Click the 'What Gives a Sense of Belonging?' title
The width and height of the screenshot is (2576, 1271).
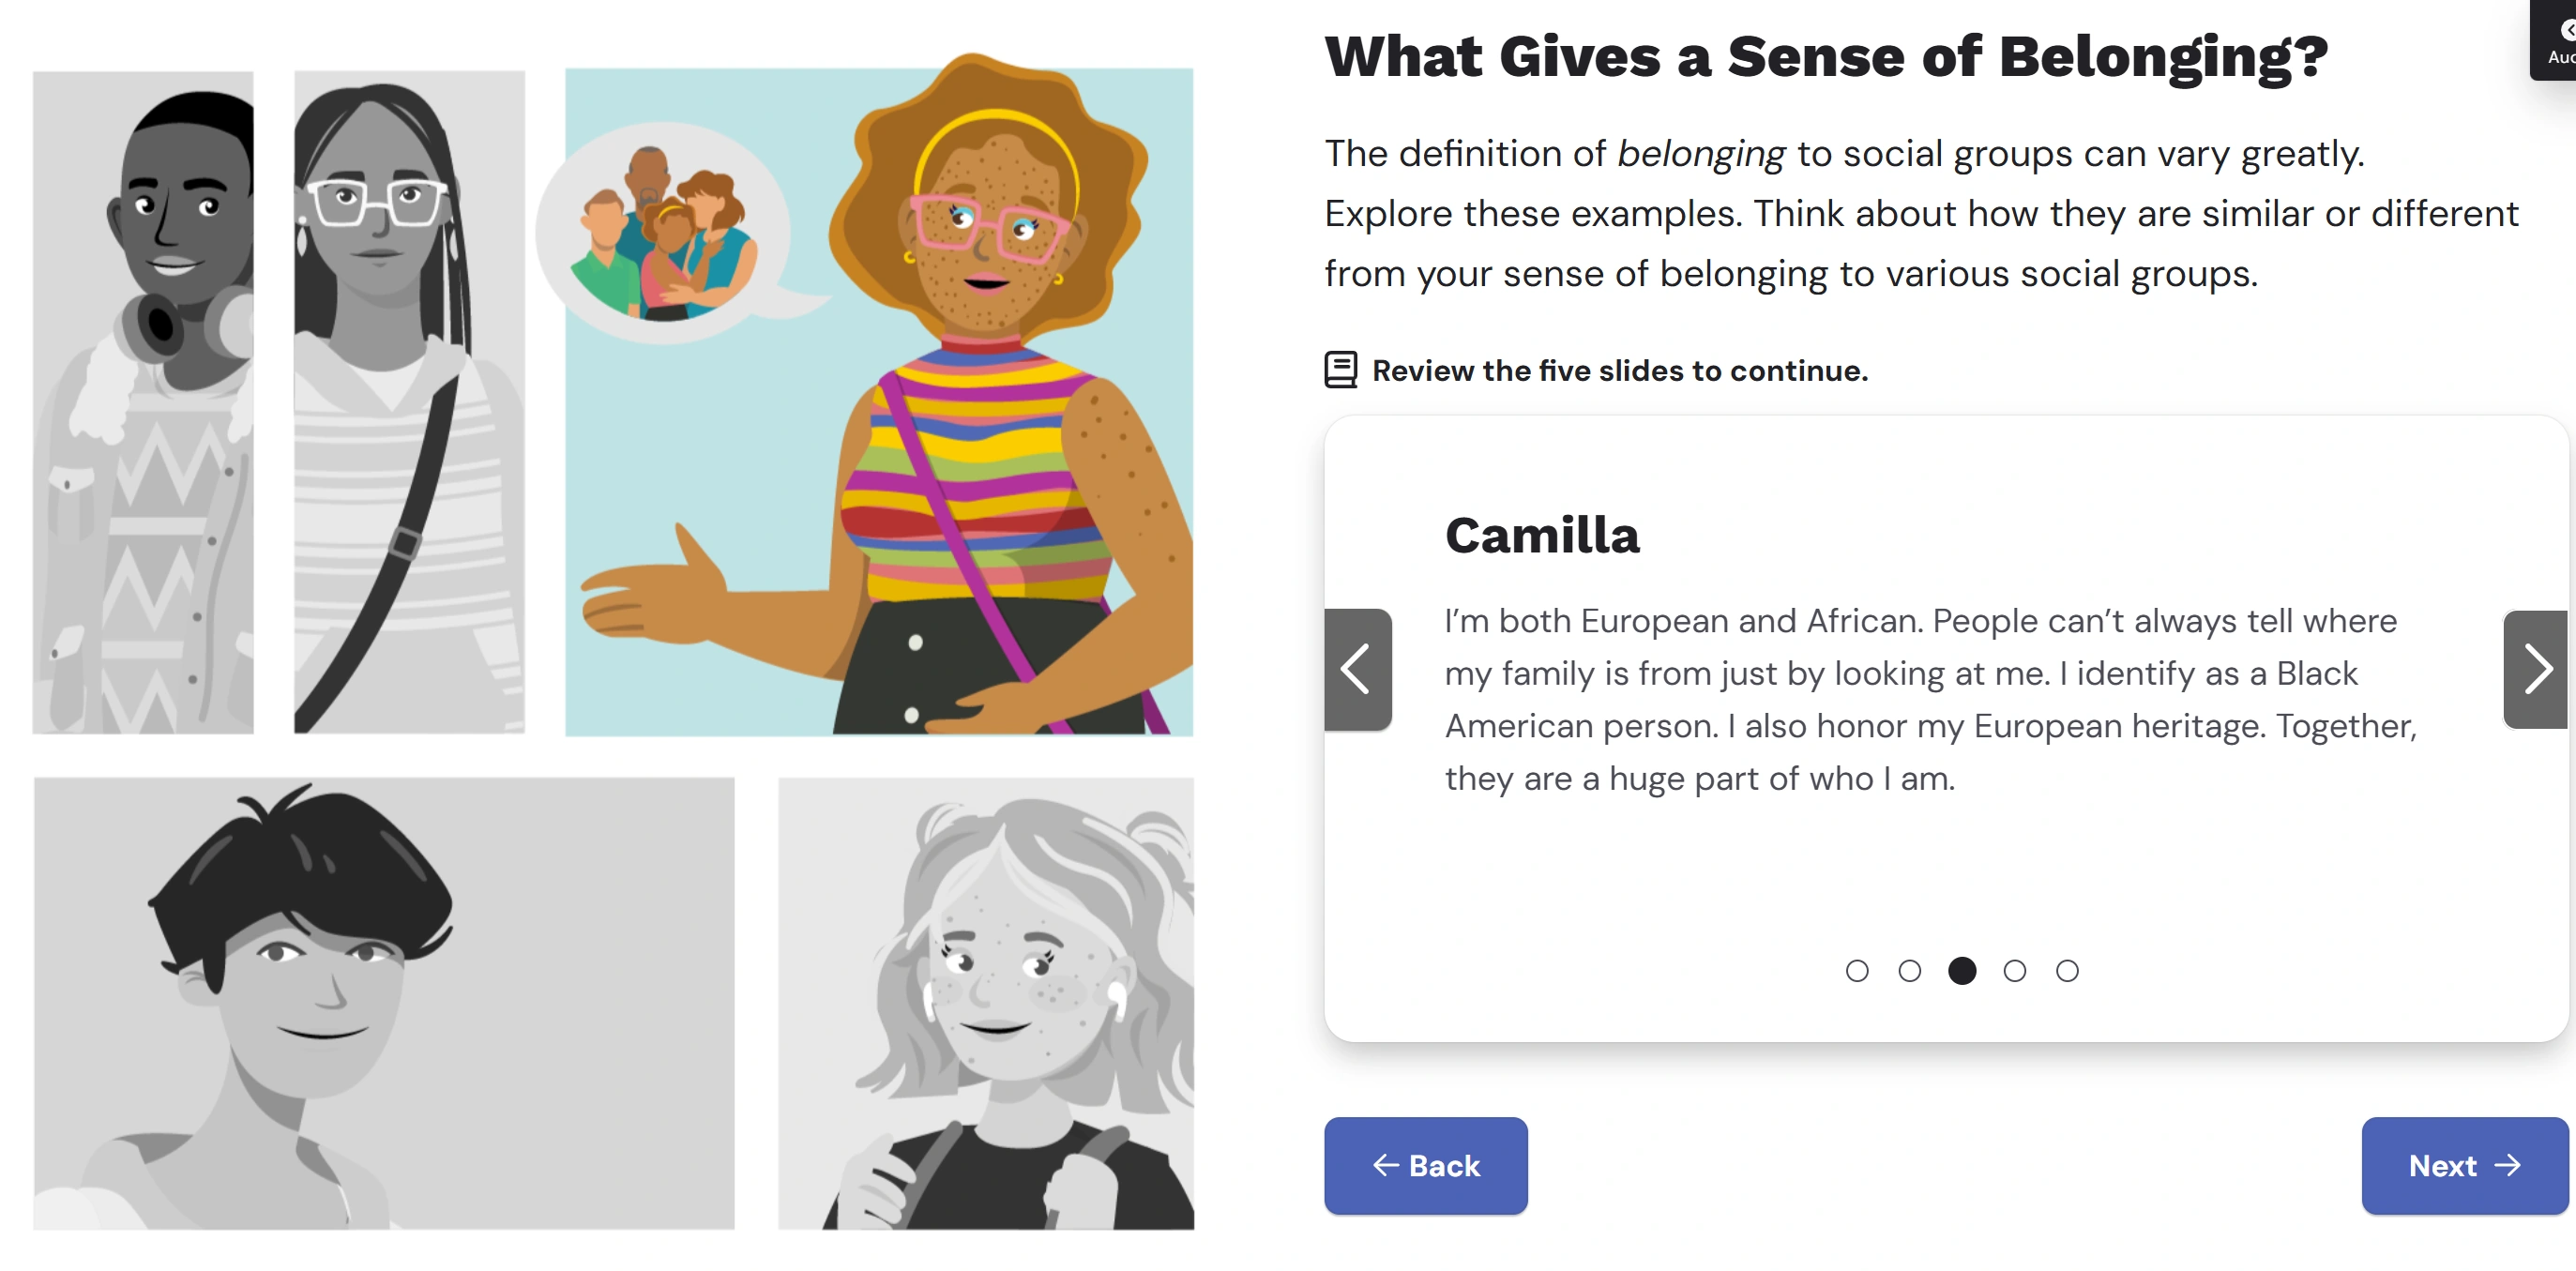pyautogui.click(x=1826, y=56)
